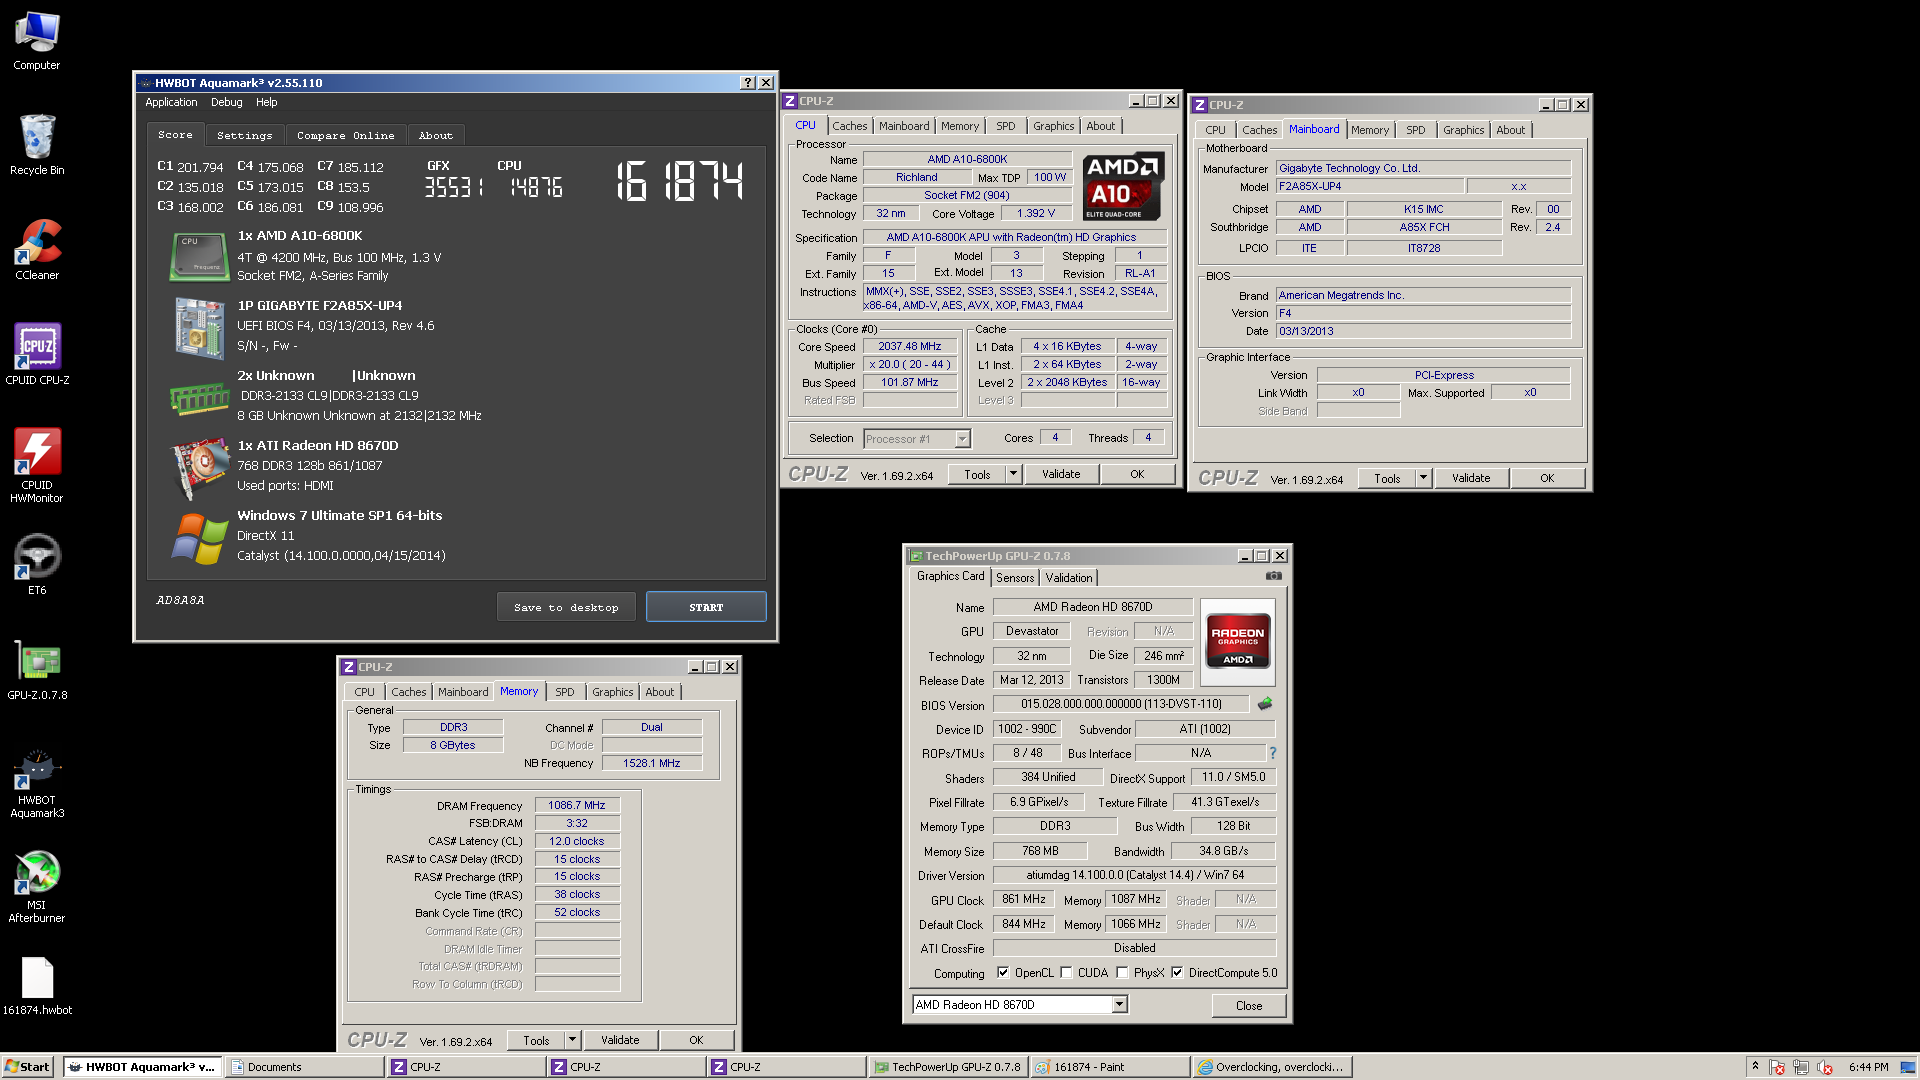This screenshot has width=1920, height=1080.
Task: Open Graphics tab in CPU-Z Memory window
Action: pos(612,692)
